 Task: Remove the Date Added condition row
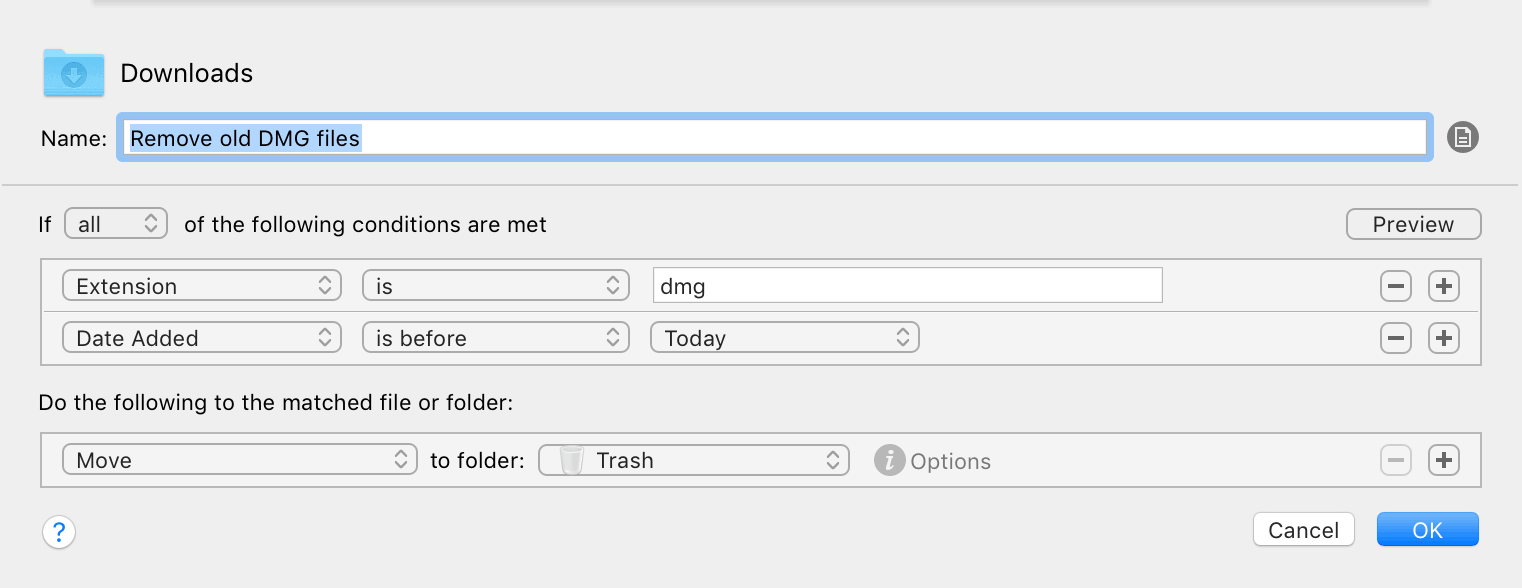pyautogui.click(x=1395, y=338)
